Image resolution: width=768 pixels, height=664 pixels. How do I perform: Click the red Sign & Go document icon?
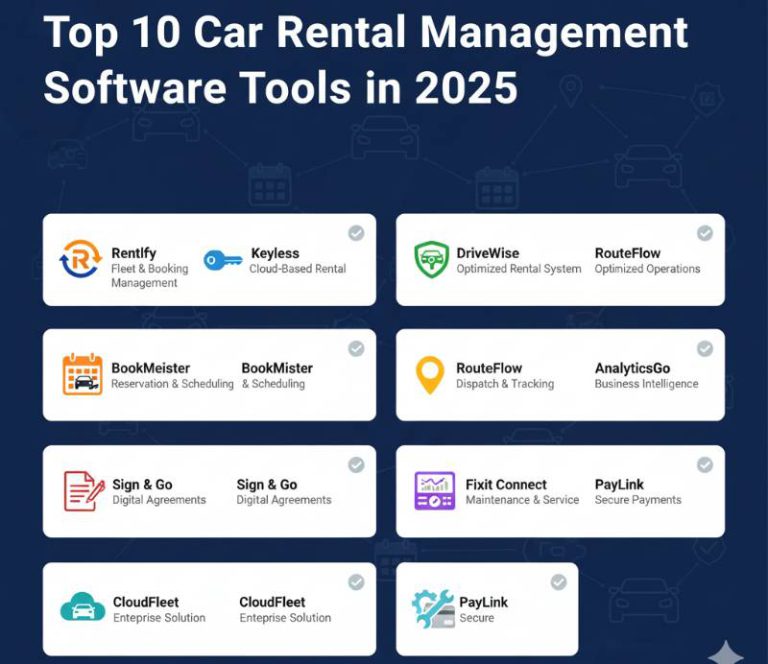(x=84, y=491)
